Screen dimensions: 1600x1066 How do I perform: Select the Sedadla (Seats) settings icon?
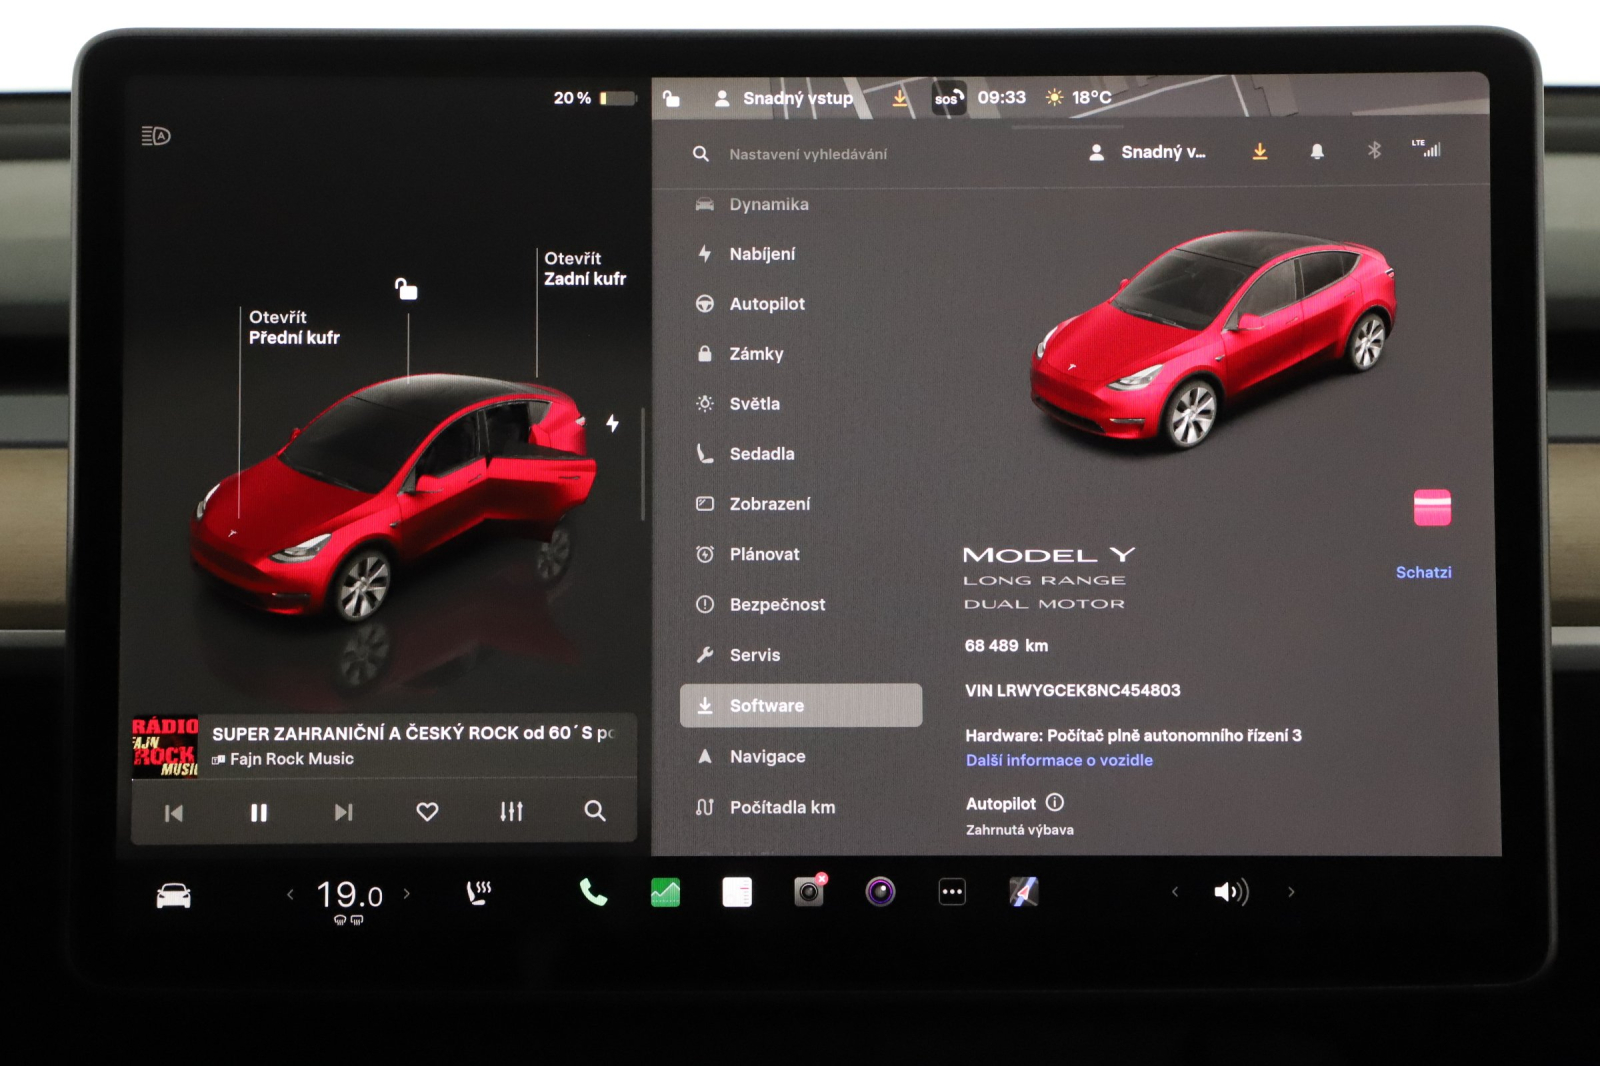705,453
